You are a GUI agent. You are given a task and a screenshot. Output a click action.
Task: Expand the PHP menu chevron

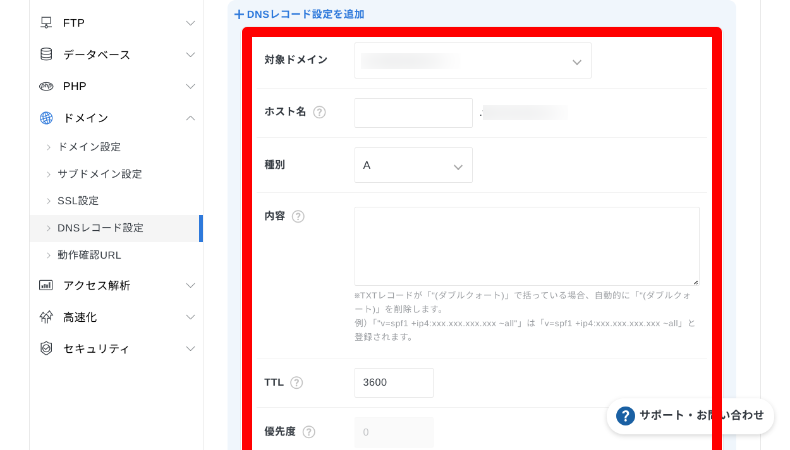point(190,86)
